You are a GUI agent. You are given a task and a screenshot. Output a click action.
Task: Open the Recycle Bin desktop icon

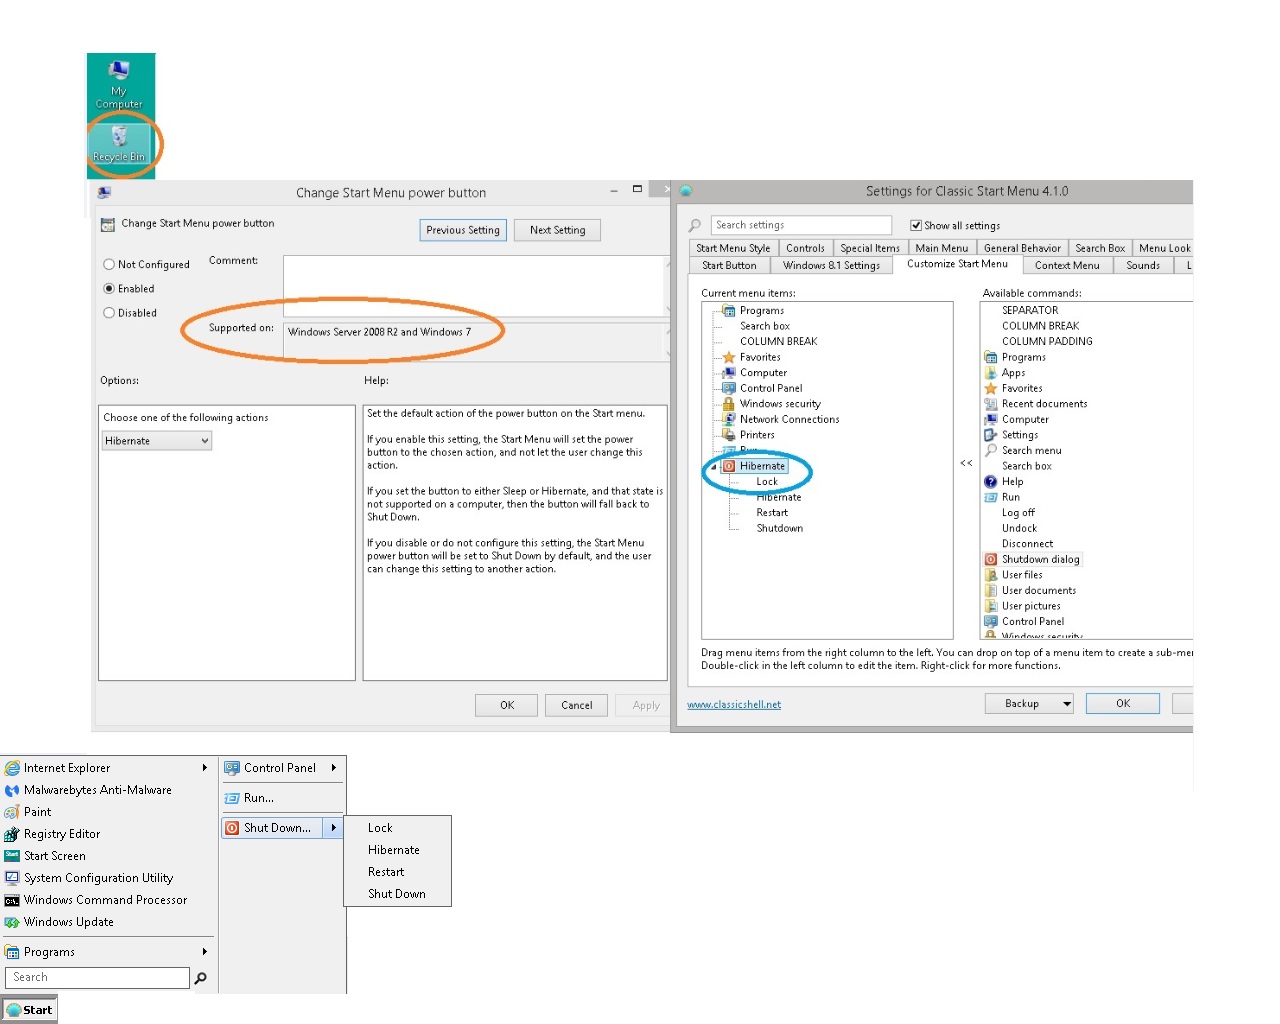pyautogui.click(x=119, y=138)
